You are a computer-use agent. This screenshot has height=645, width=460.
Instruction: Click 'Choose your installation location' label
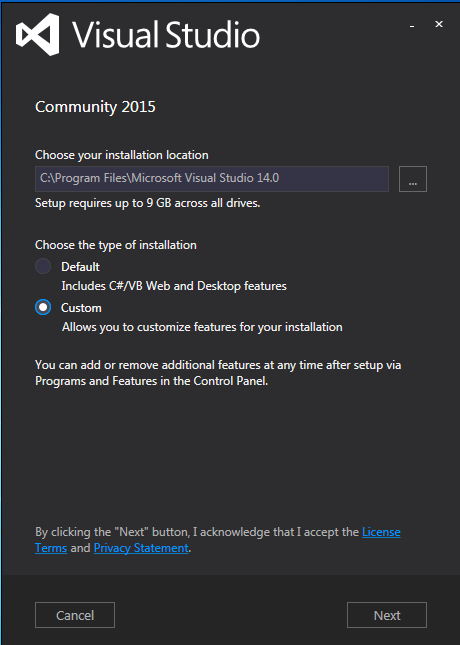click(122, 155)
